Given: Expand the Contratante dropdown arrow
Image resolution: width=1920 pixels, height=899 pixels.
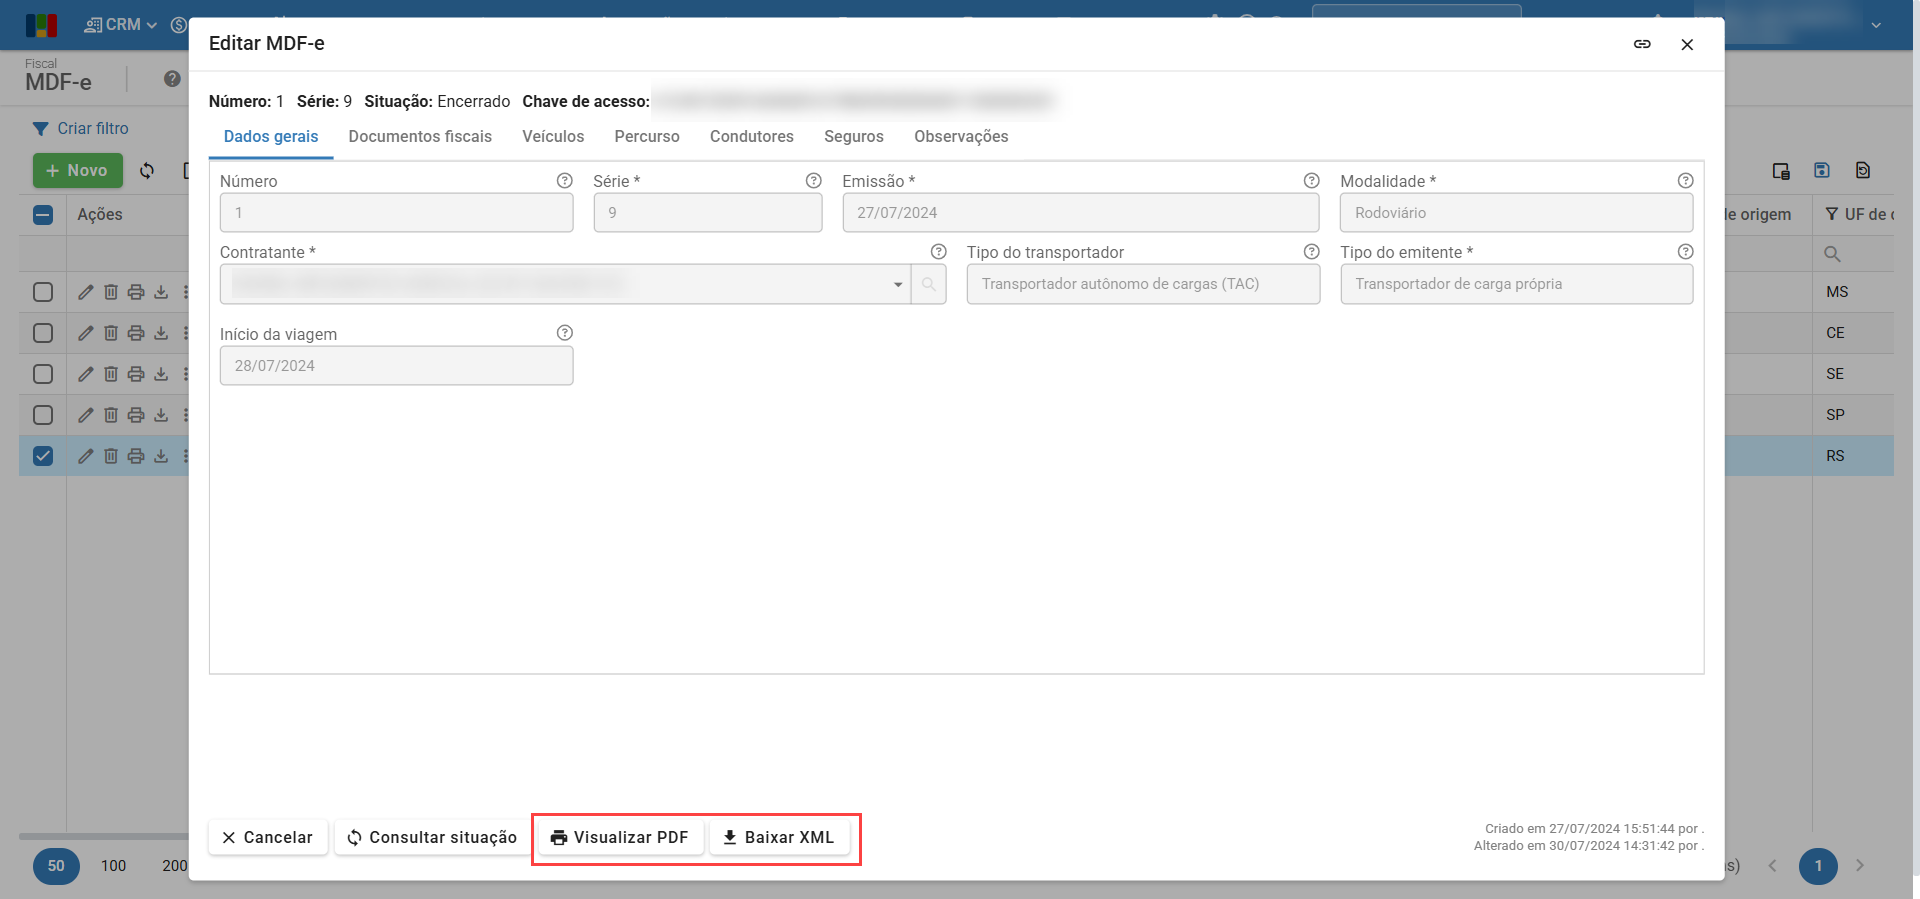Looking at the screenshot, I should pos(898,285).
